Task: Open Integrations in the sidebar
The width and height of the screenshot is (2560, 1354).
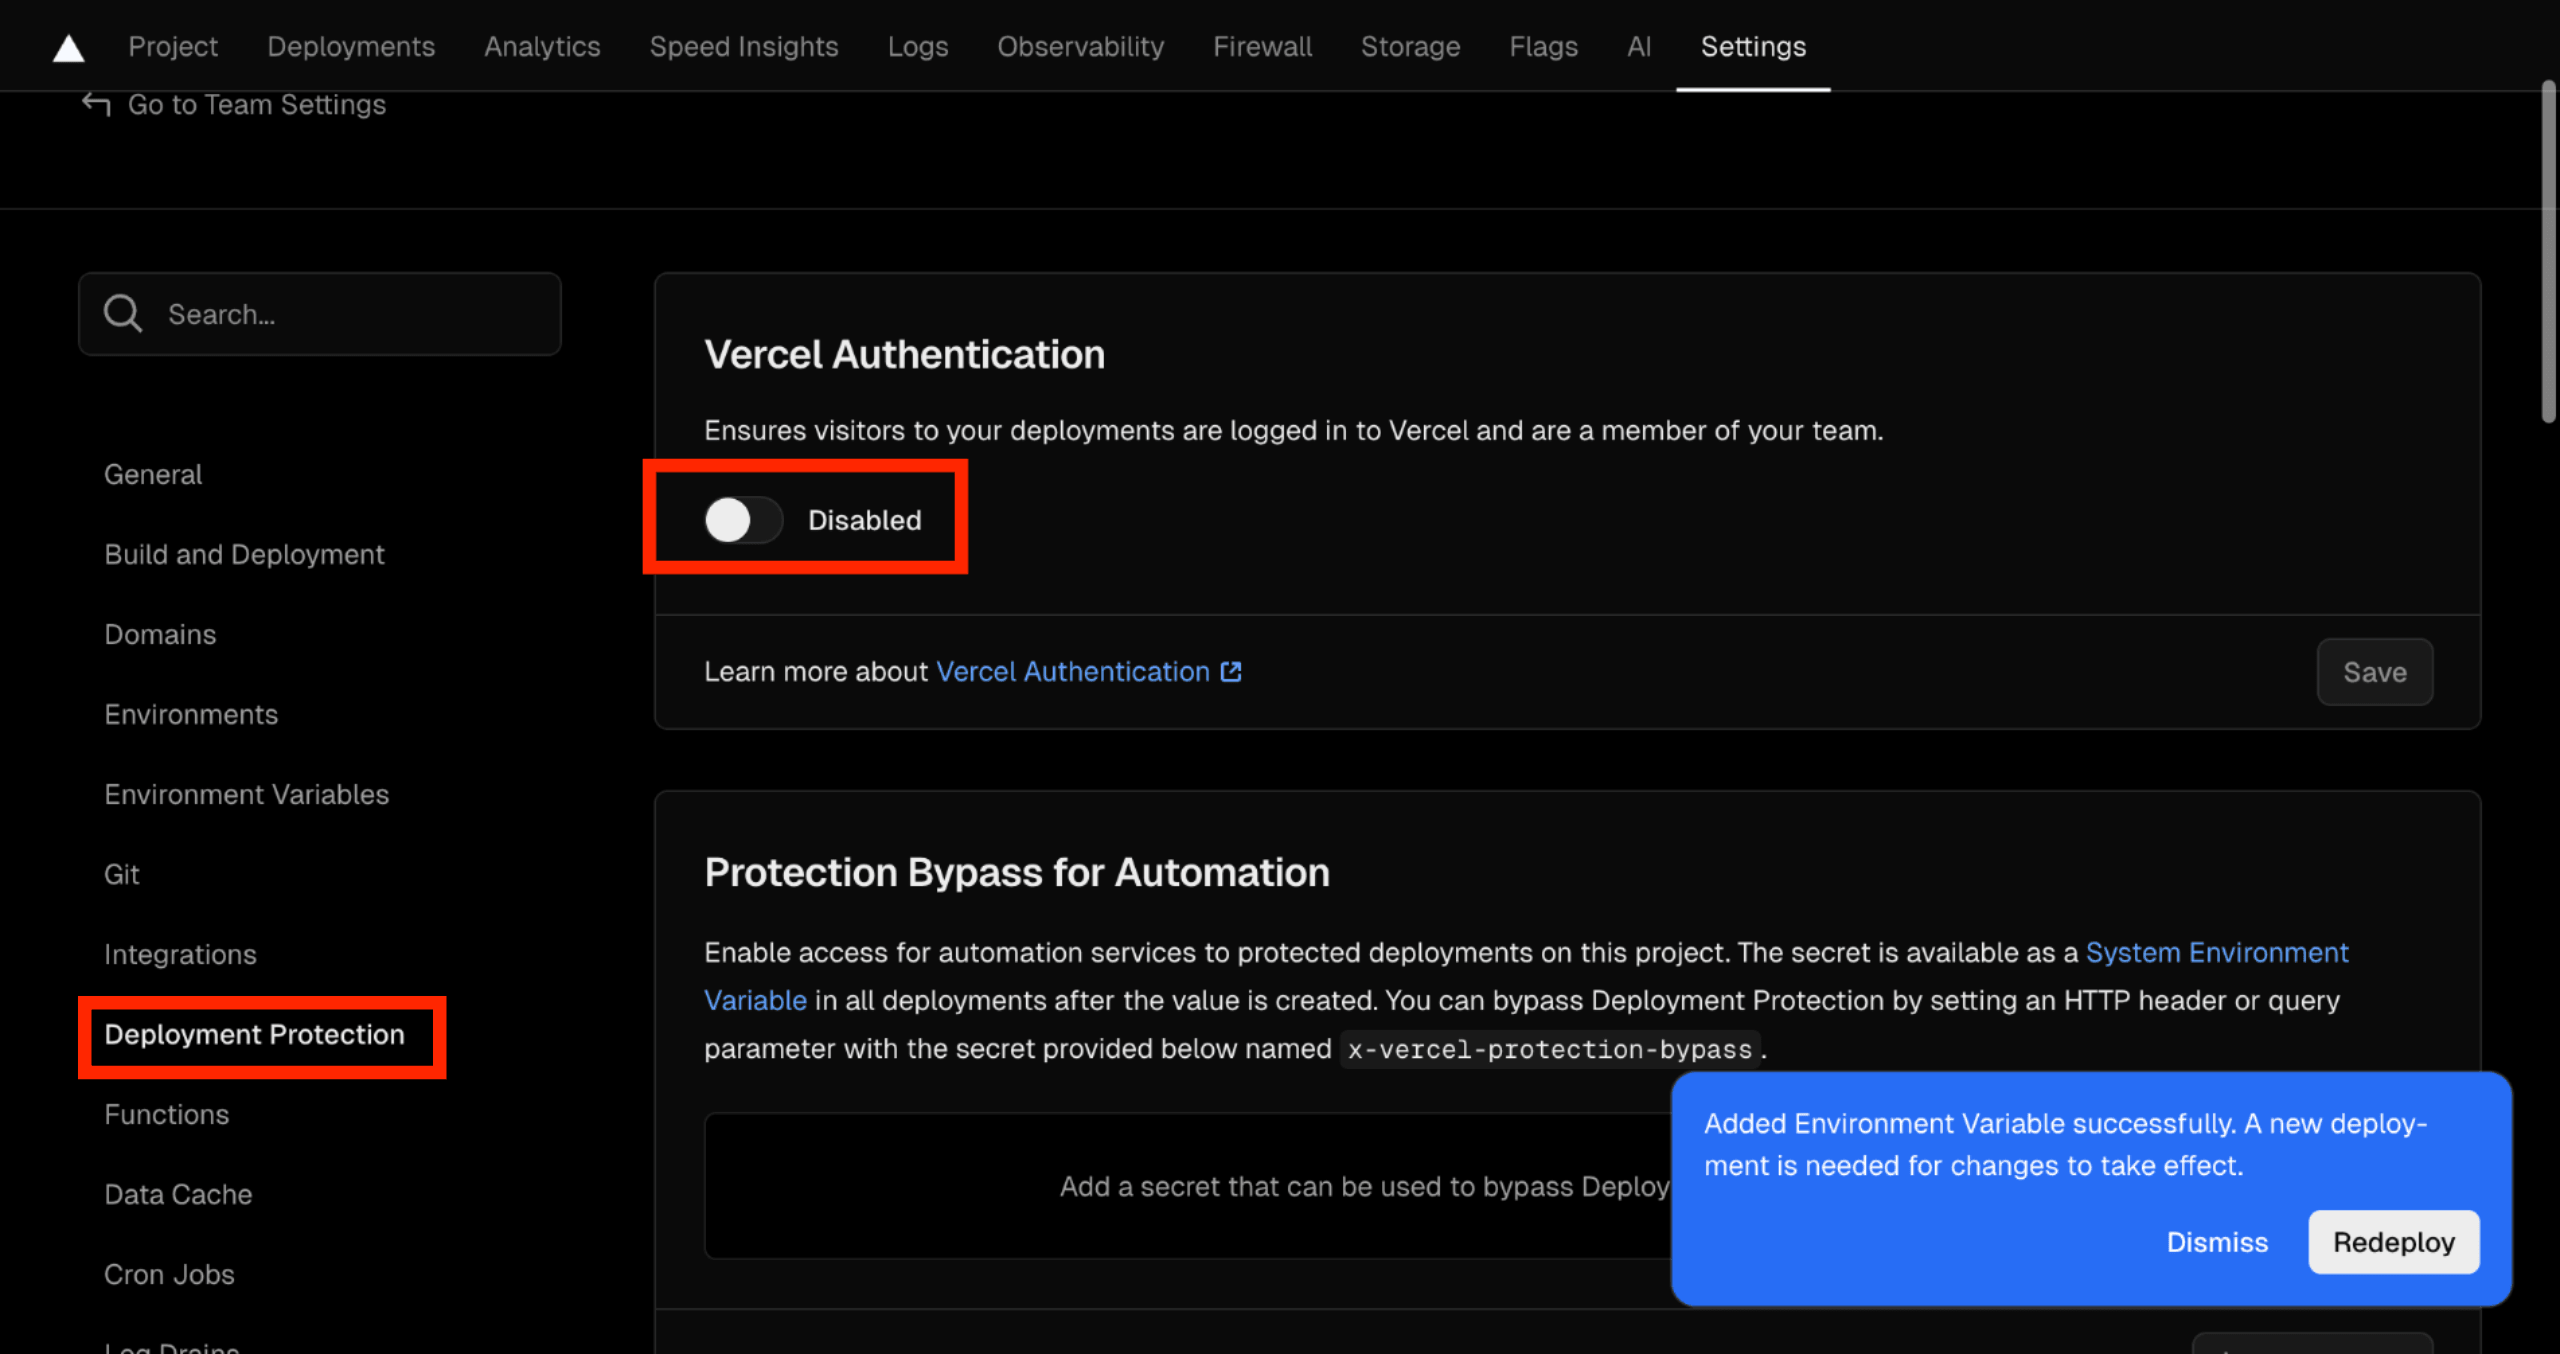Action: pyautogui.click(x=180, y=954)
